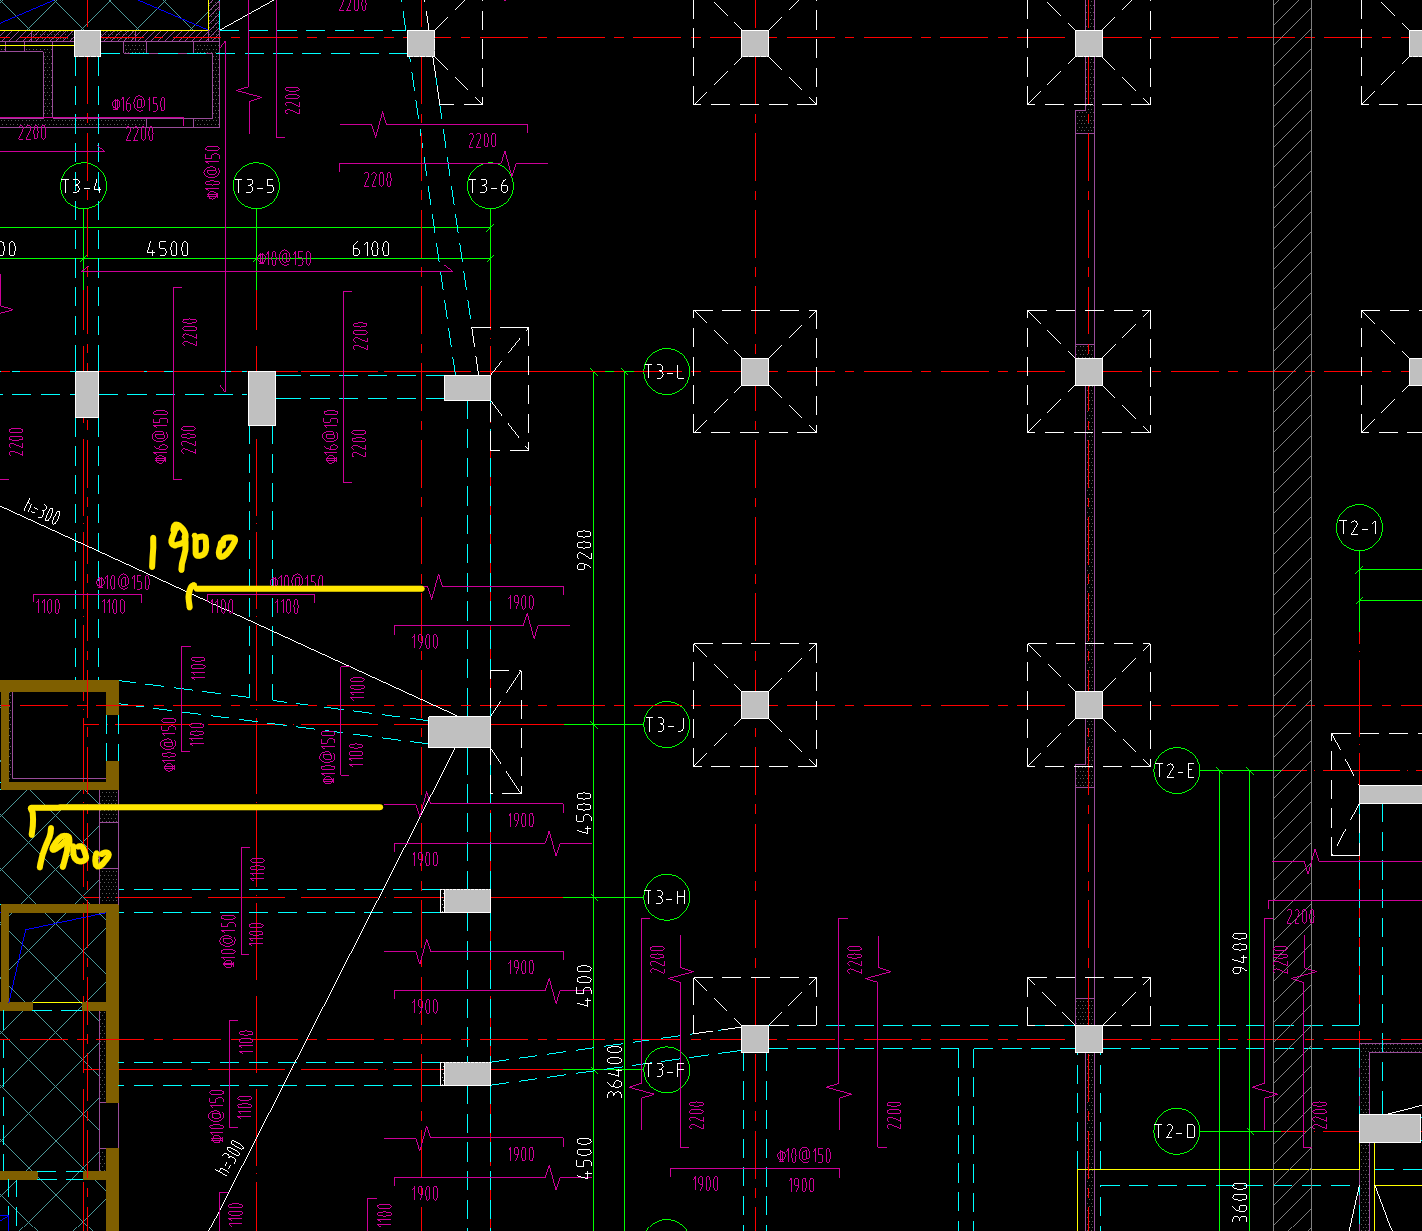The width and height of the screenshot is (1422, 1231).
Task: Select the T2-D grid bubble
Action: point(1176,1132)
